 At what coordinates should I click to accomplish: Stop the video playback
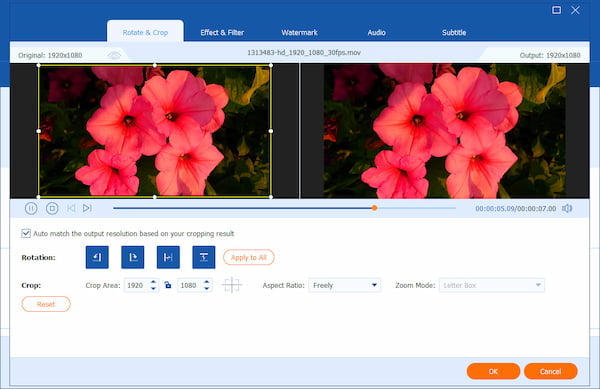coord(52,208)
